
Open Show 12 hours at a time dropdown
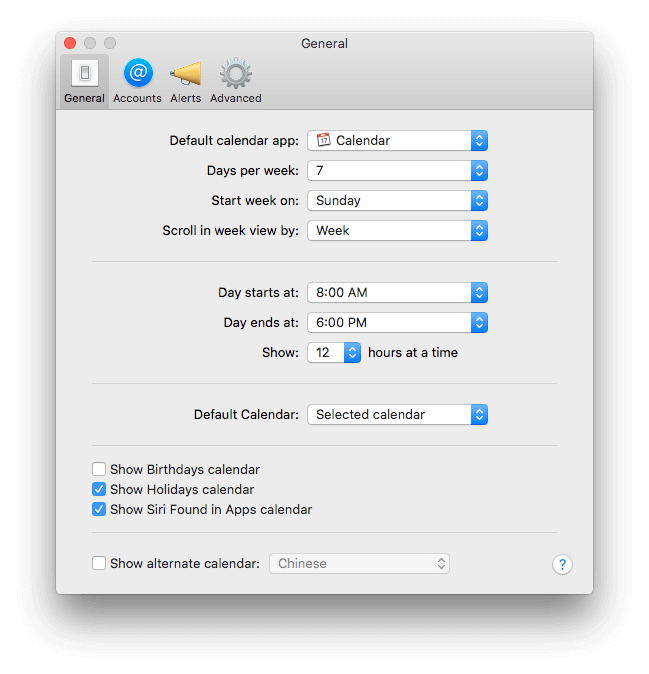[334, 353]
